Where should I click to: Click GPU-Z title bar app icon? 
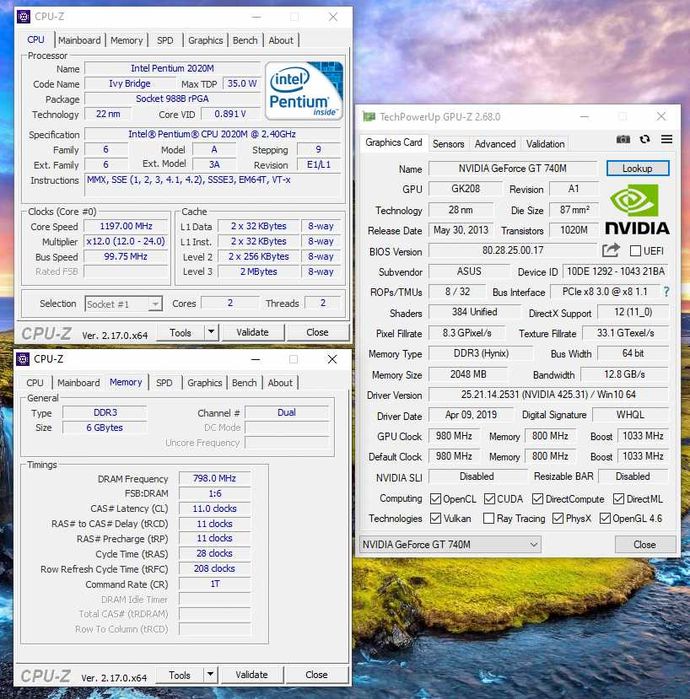tap(369, 117)
